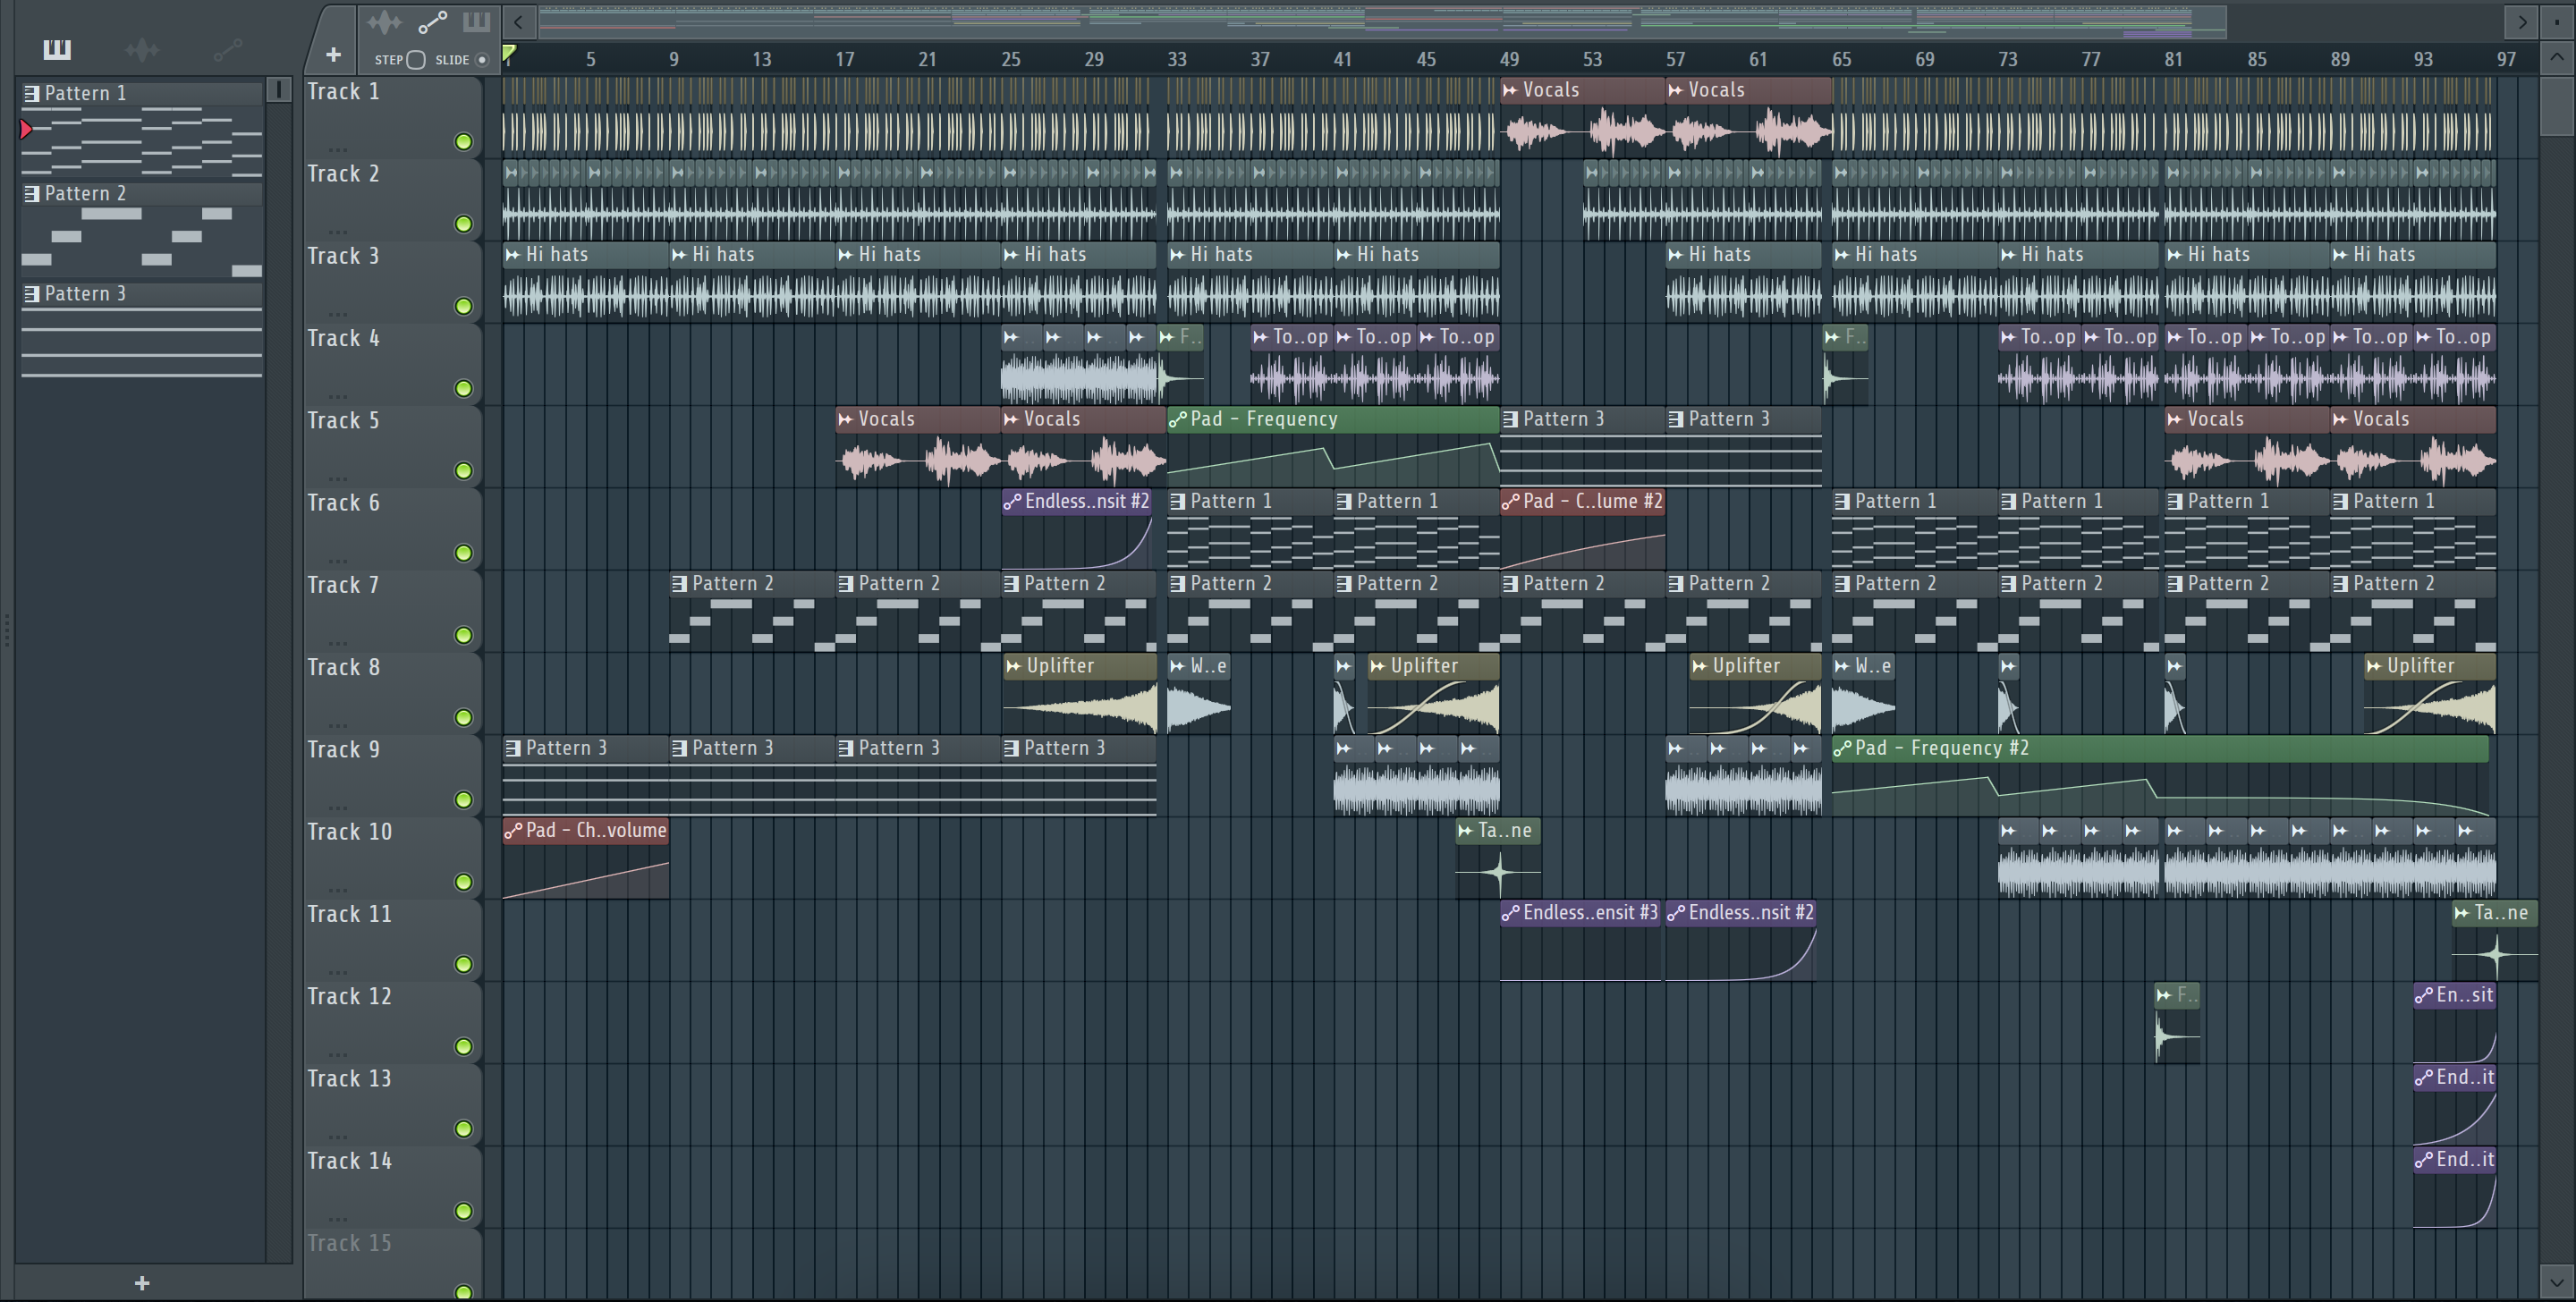The height and width of the screenshot is (1302, 2576).
Task: Mute Track 5 with its green light
Action: [463, 471]
